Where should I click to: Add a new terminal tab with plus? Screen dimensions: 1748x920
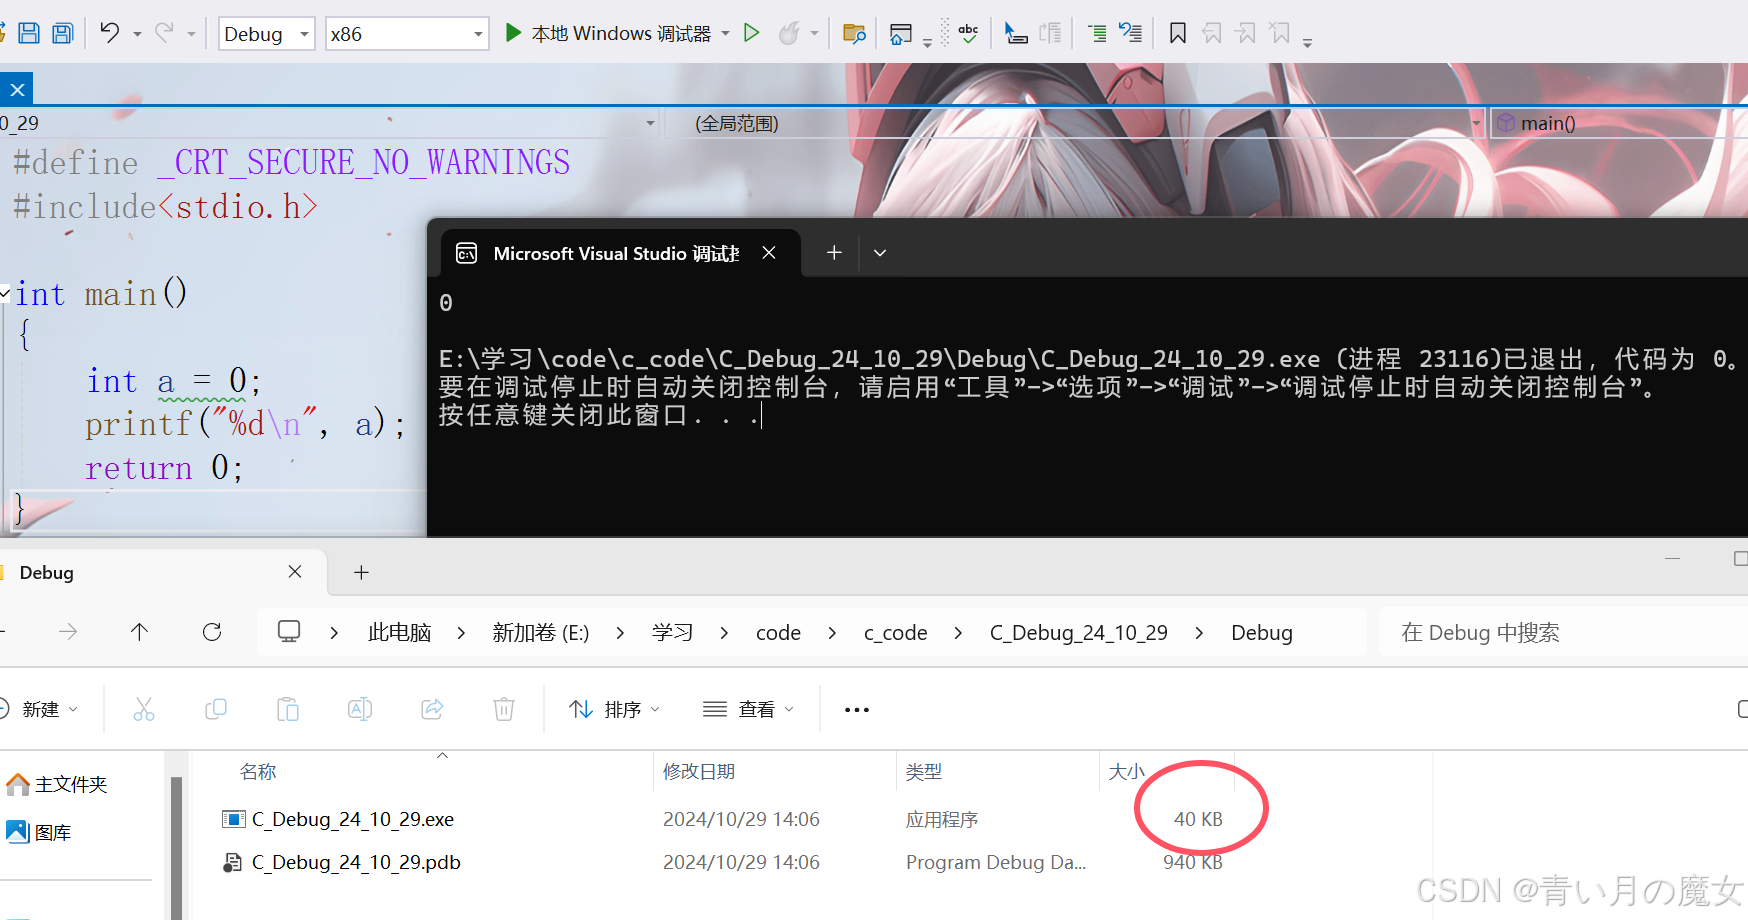tap(834, 253)
